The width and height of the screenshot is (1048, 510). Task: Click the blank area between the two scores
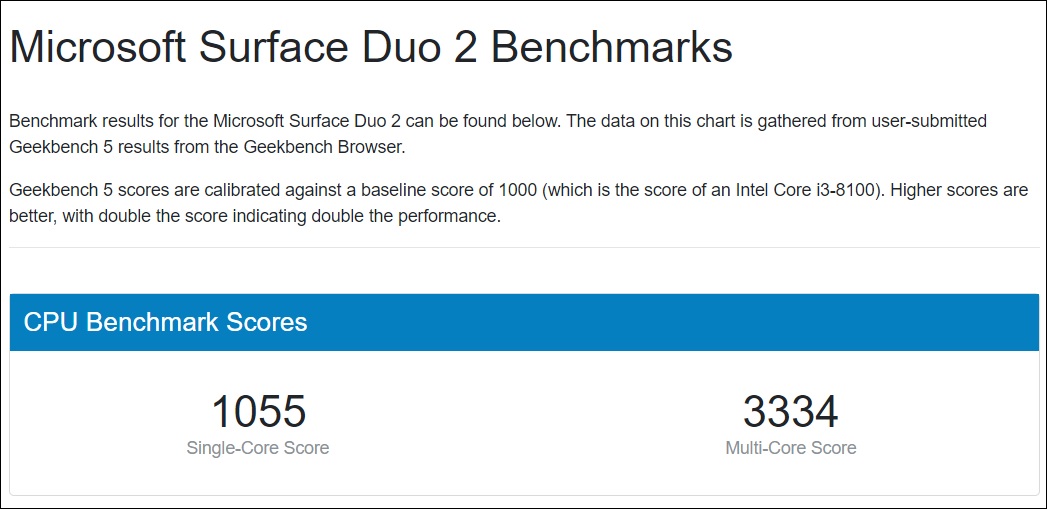pos(525,422)
